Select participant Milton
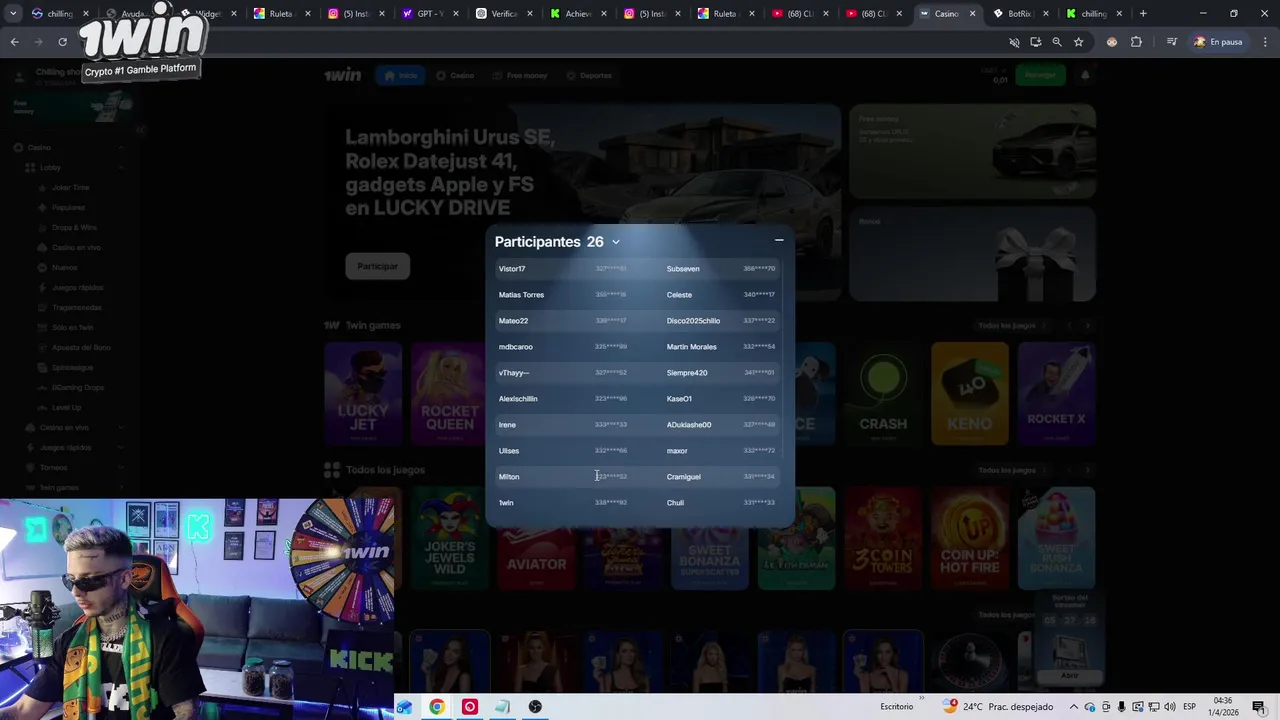 (x=509, y=477)
